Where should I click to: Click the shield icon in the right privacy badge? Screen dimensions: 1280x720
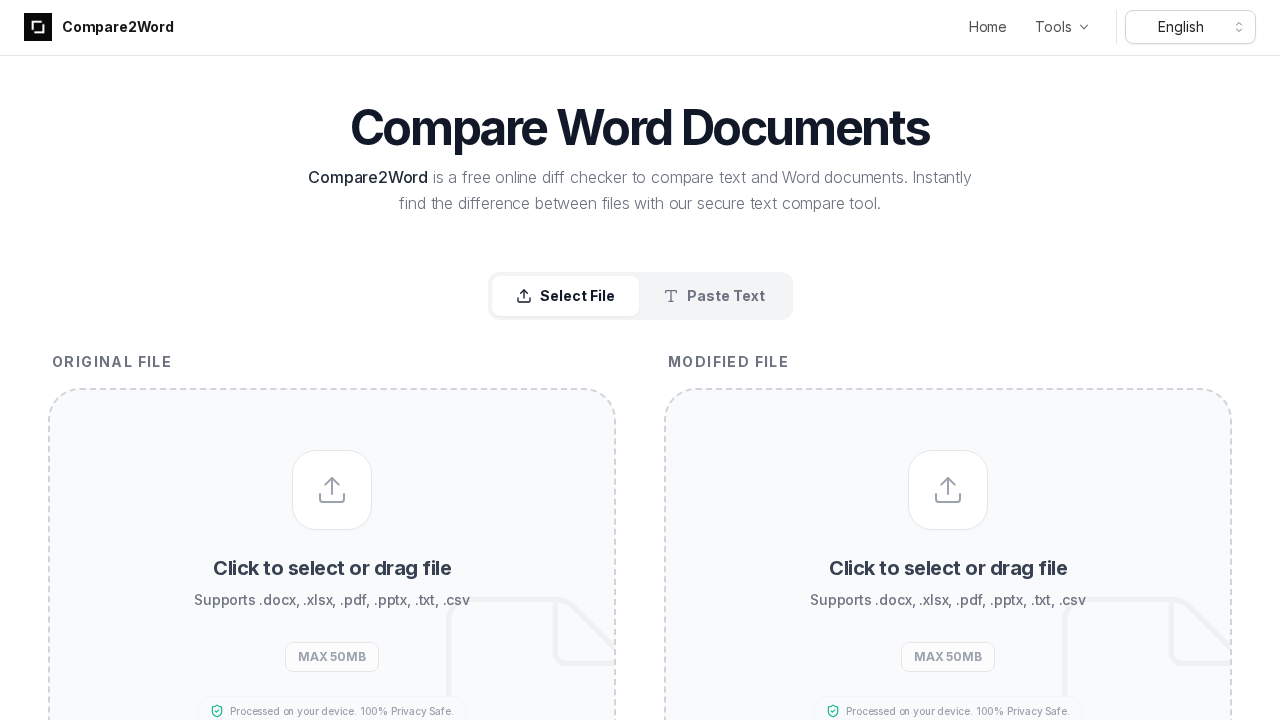(834, 711)
